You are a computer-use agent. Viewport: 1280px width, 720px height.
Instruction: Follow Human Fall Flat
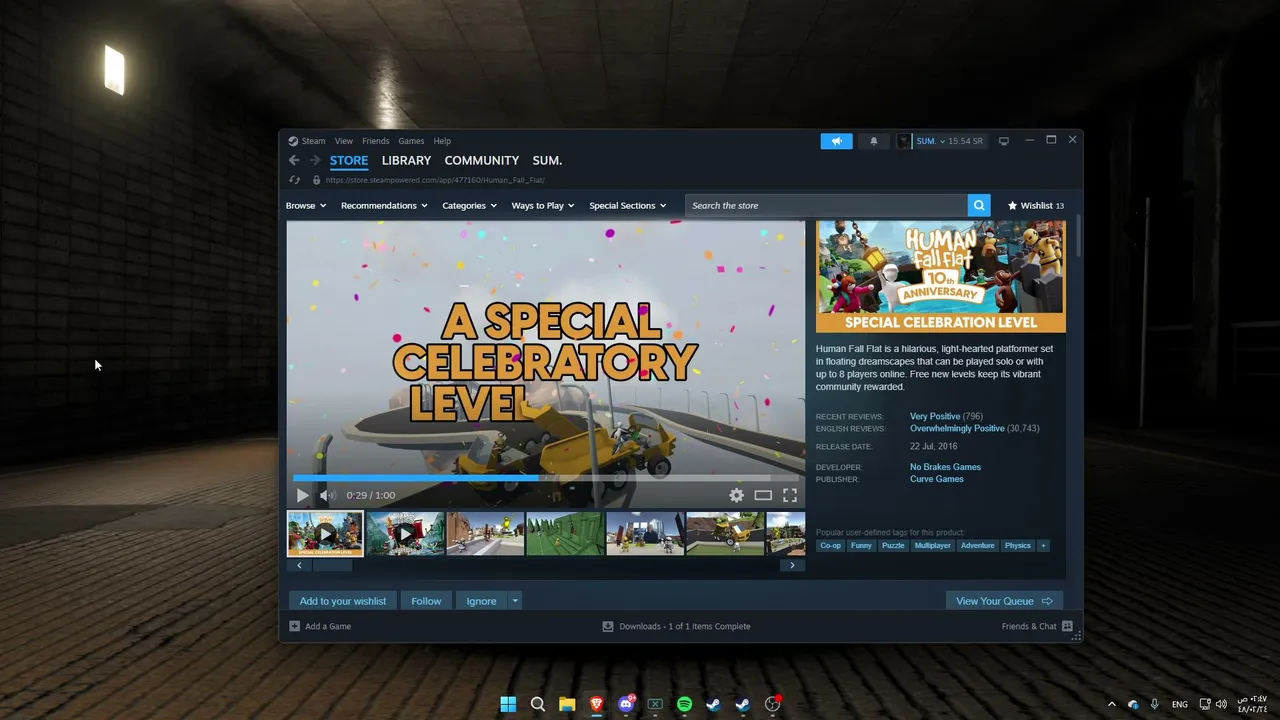tap(426, 601)
